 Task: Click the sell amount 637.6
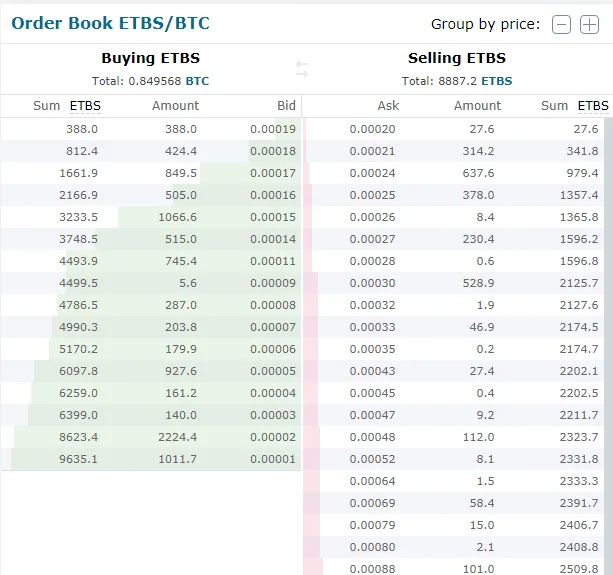coord(479,173)
